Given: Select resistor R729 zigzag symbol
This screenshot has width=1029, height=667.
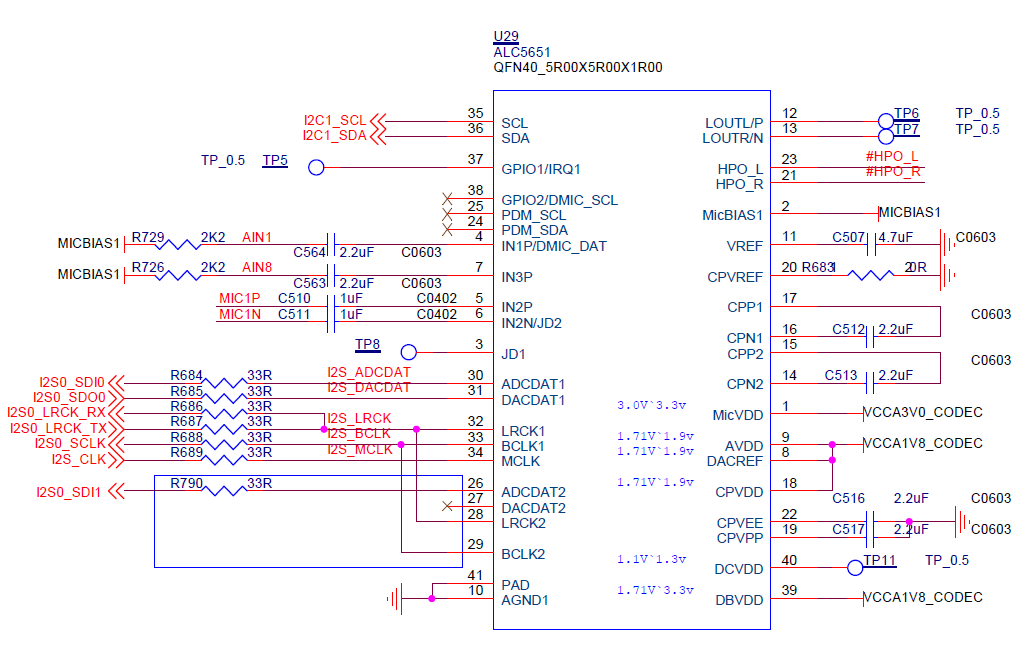Looking at the screenshot, I should click(178, 244).
